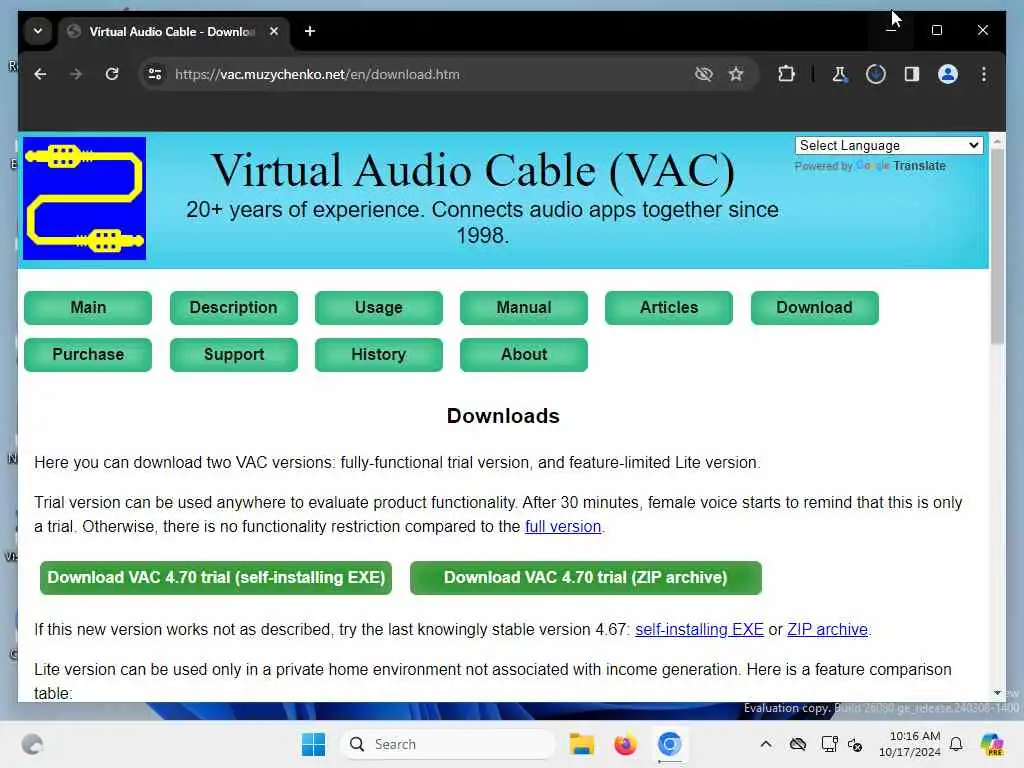Click the VAC yellow cable logo
This screenshot has height=768, width=1024.
84,199
